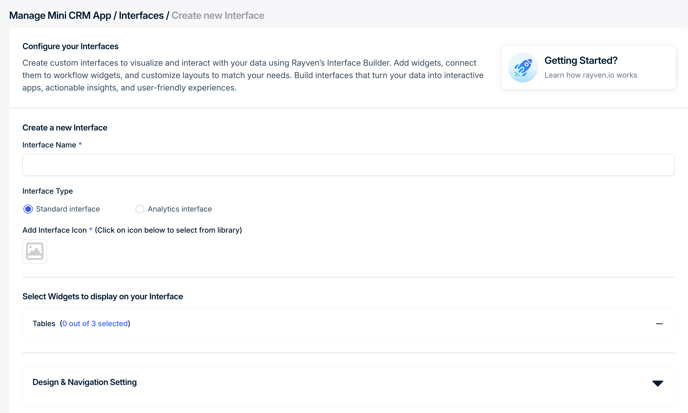Viewport: 688px width, 413px height.
Task: Click the 'Add Interface Icon' label
Action: [x=54, y=230]
